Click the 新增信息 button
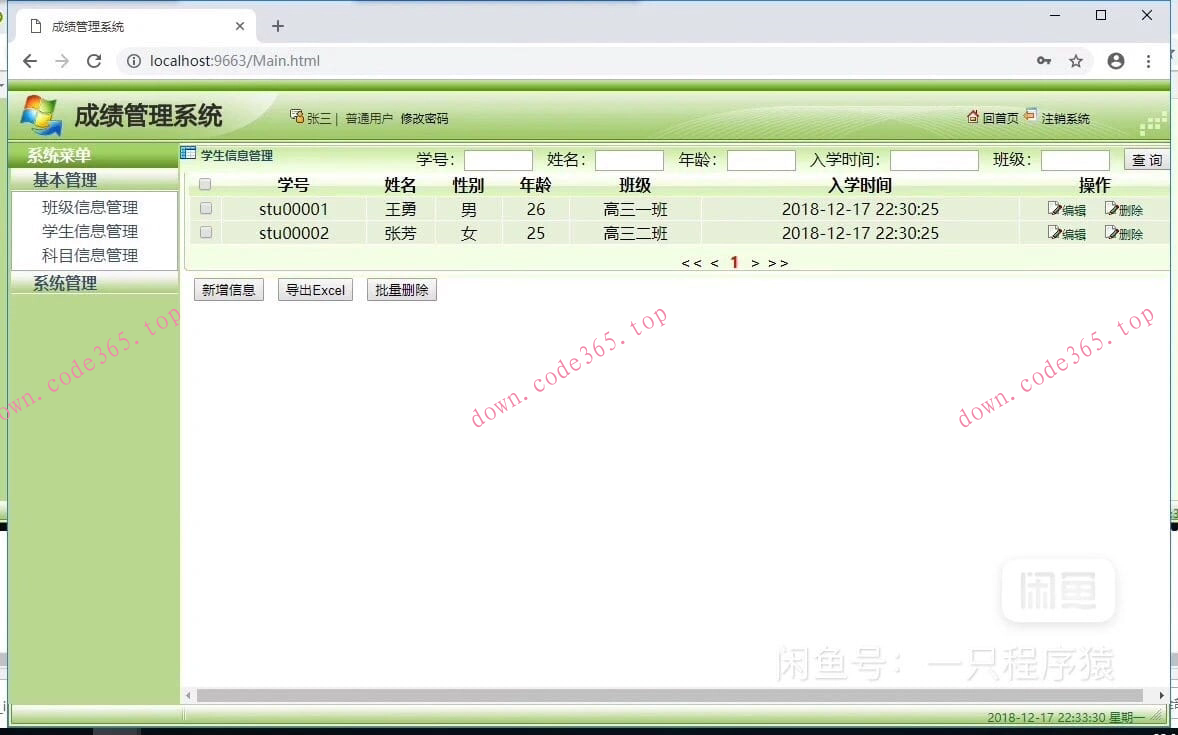Screen dimensions: 1178x735 [x=228, y=289]
